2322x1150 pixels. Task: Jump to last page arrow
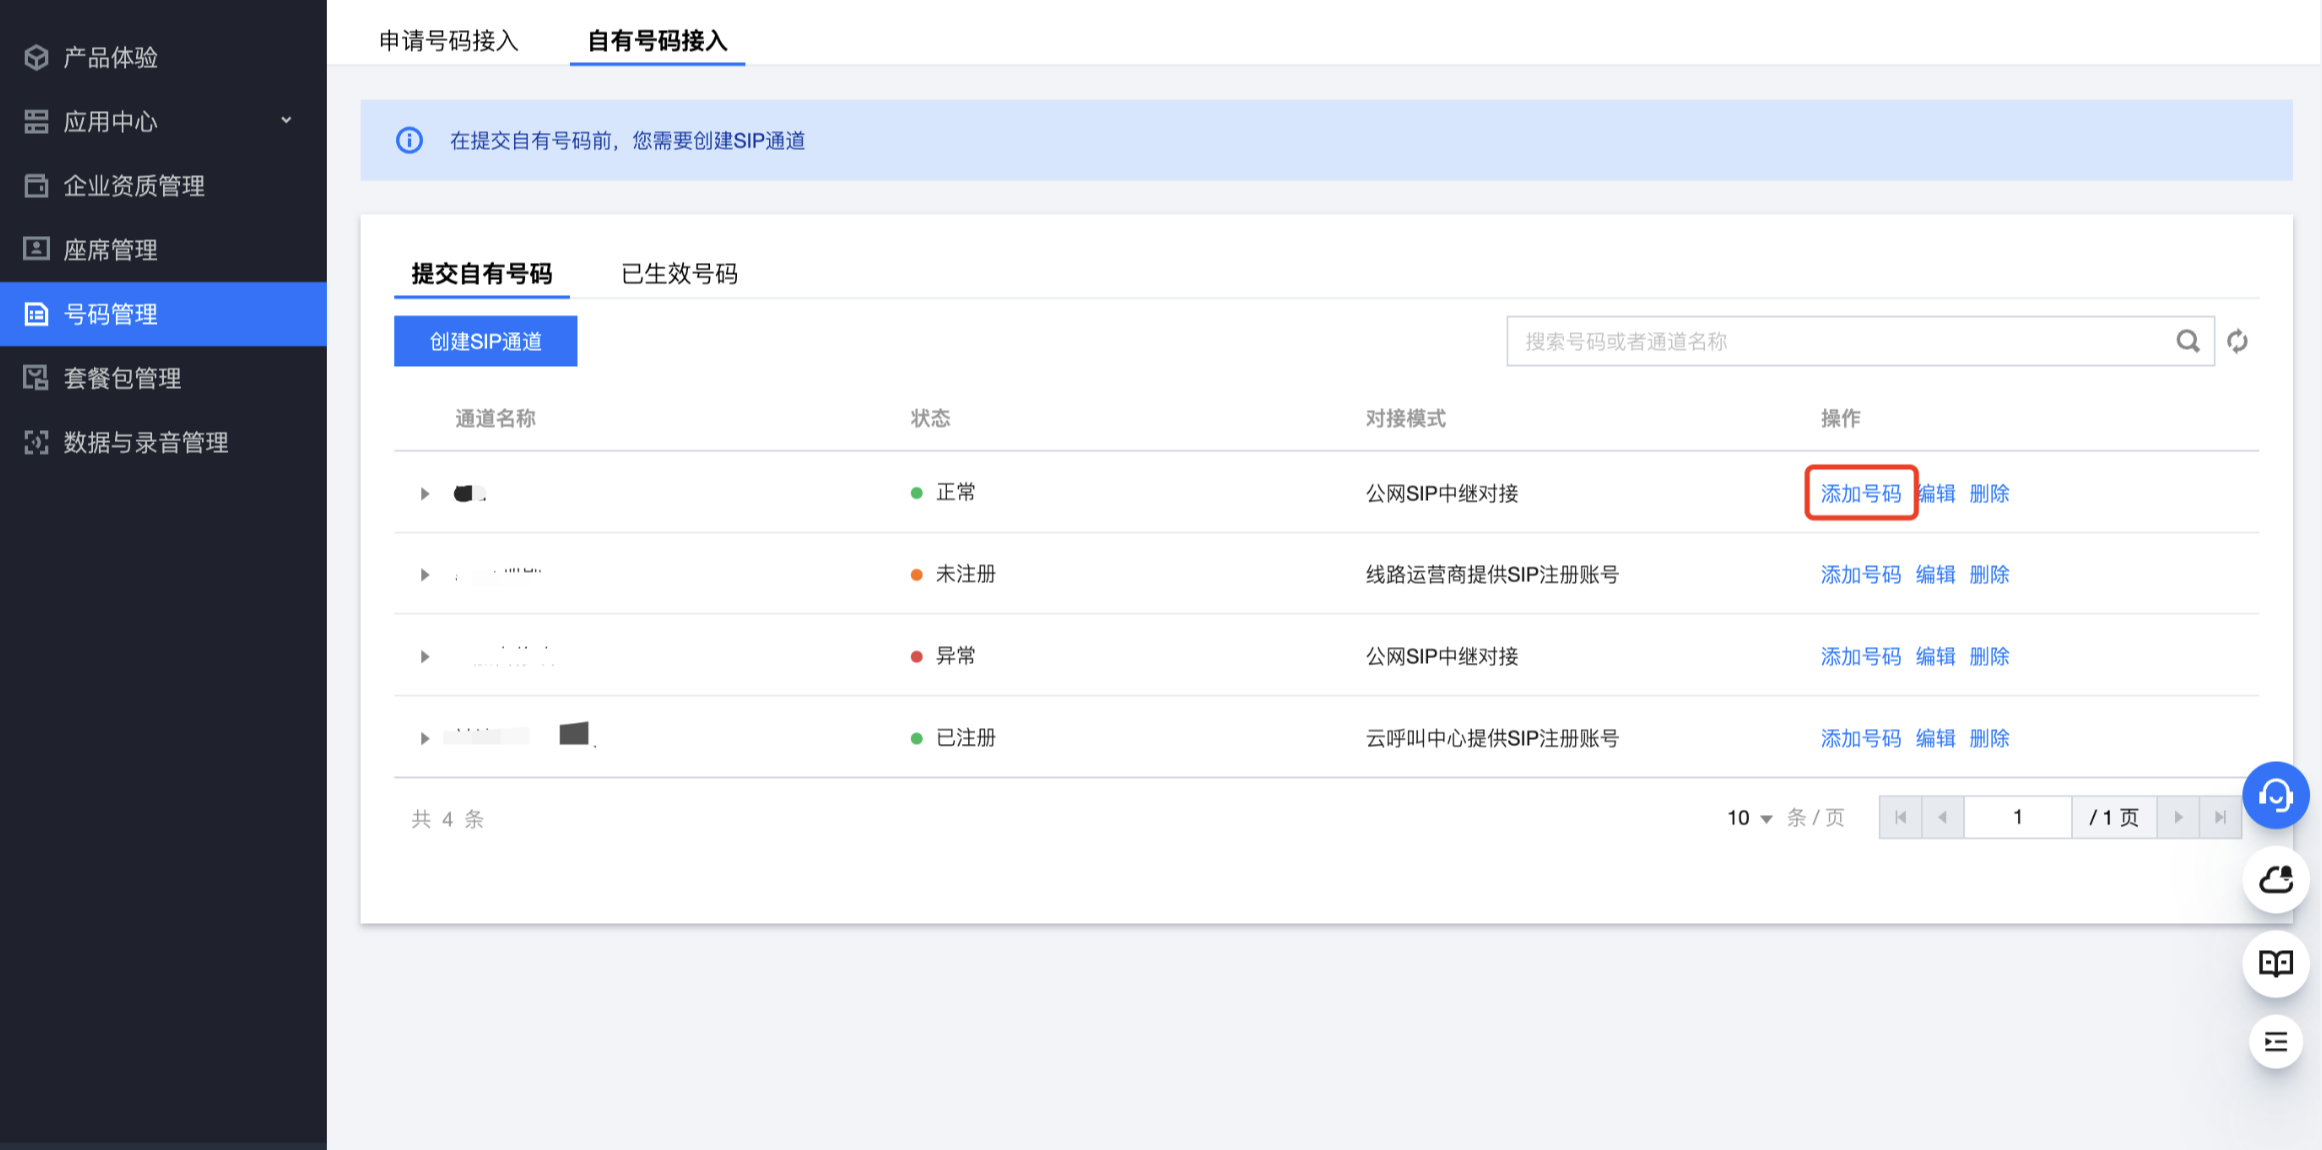pos(2220,817)
